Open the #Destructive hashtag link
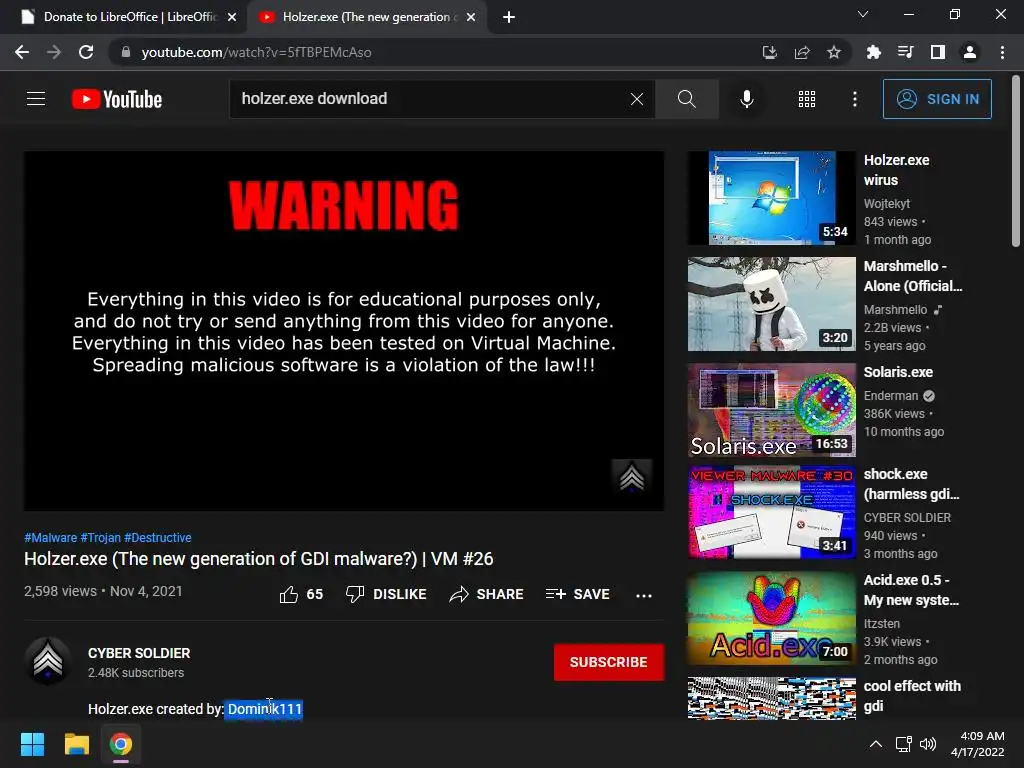The width and height of the screenshot is (1024, 768). click(157, 537)
